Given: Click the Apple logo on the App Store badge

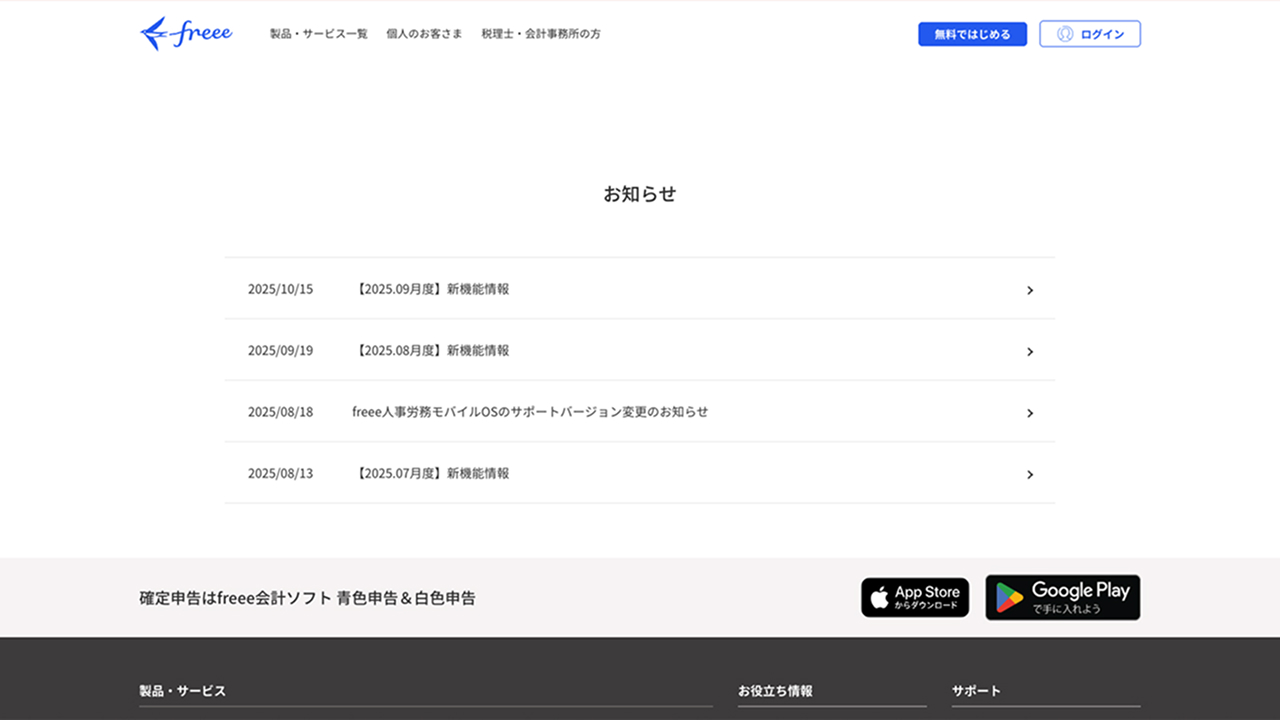Looking at the screenshot, I should (880, 597).
